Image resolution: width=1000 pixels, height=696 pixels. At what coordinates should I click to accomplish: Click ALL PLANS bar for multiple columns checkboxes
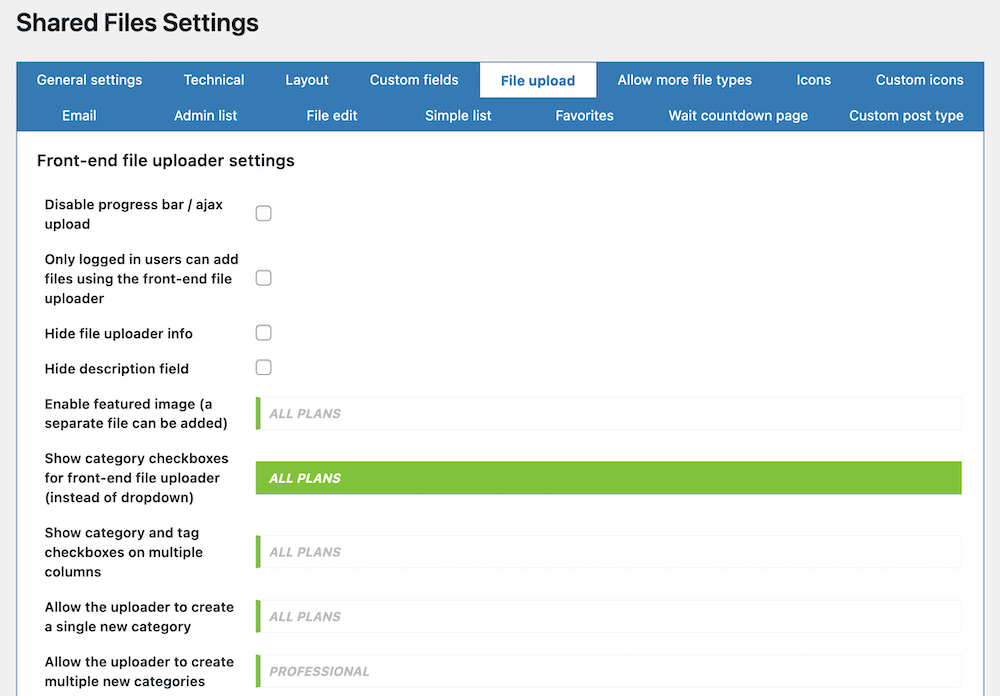tap(608, 552)
